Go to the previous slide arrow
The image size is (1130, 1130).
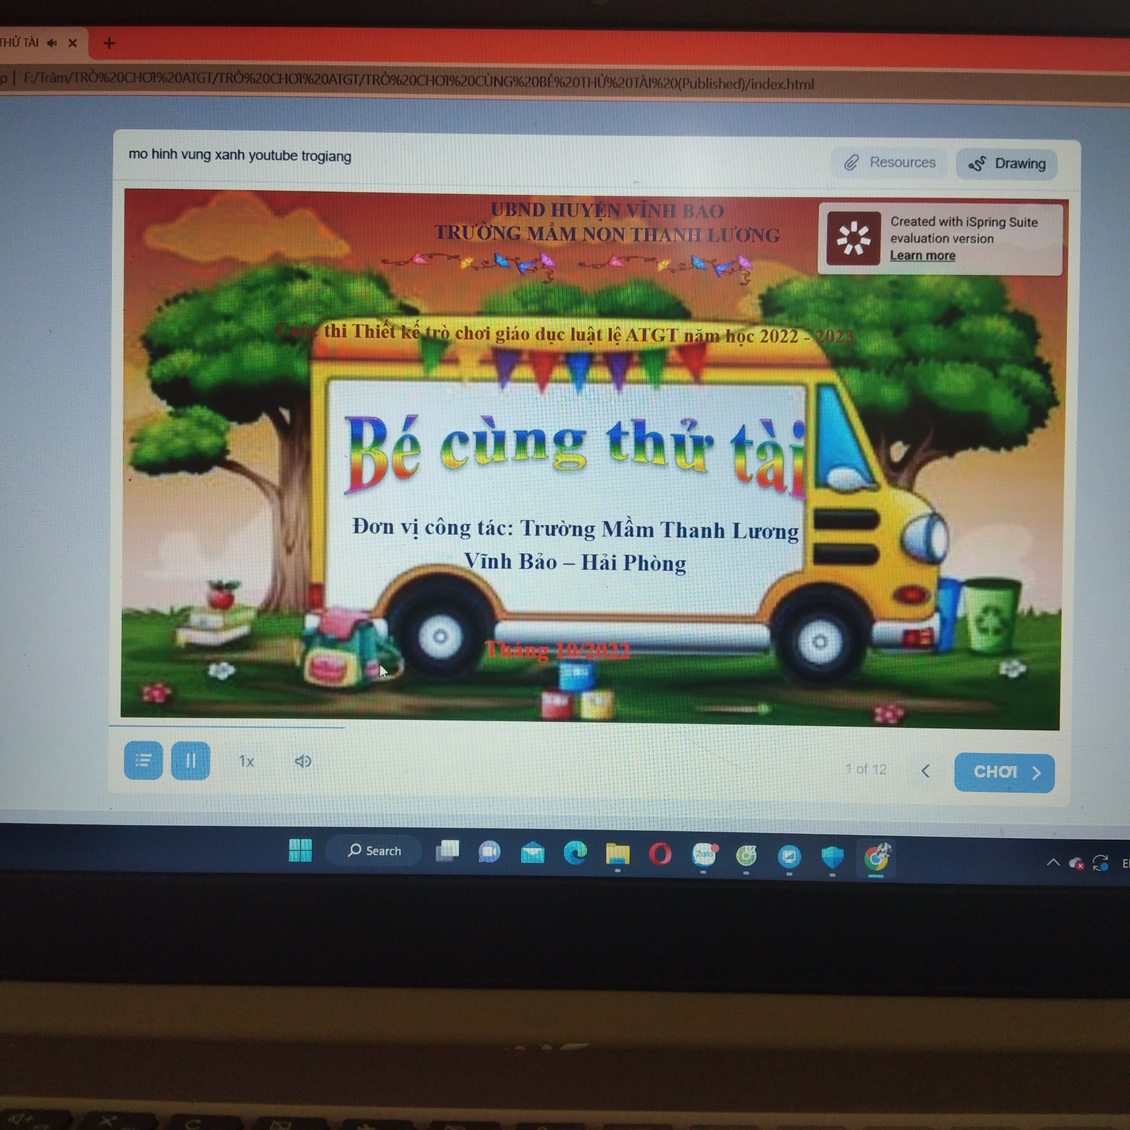[x=926, y=771]
